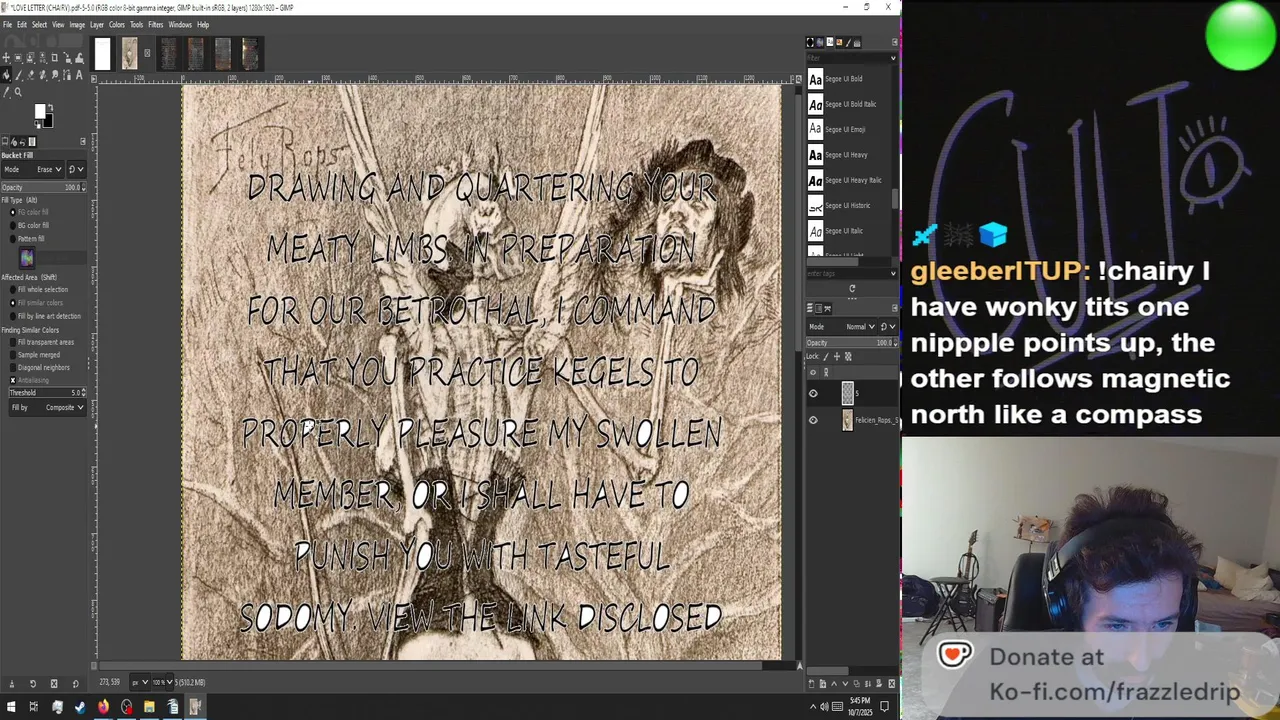Image resolution: width=1280 pixels, height=720 pixels.
Task: Delete this layer button in Layers panel
Action: pyautogui.click(x=892, y=684)
